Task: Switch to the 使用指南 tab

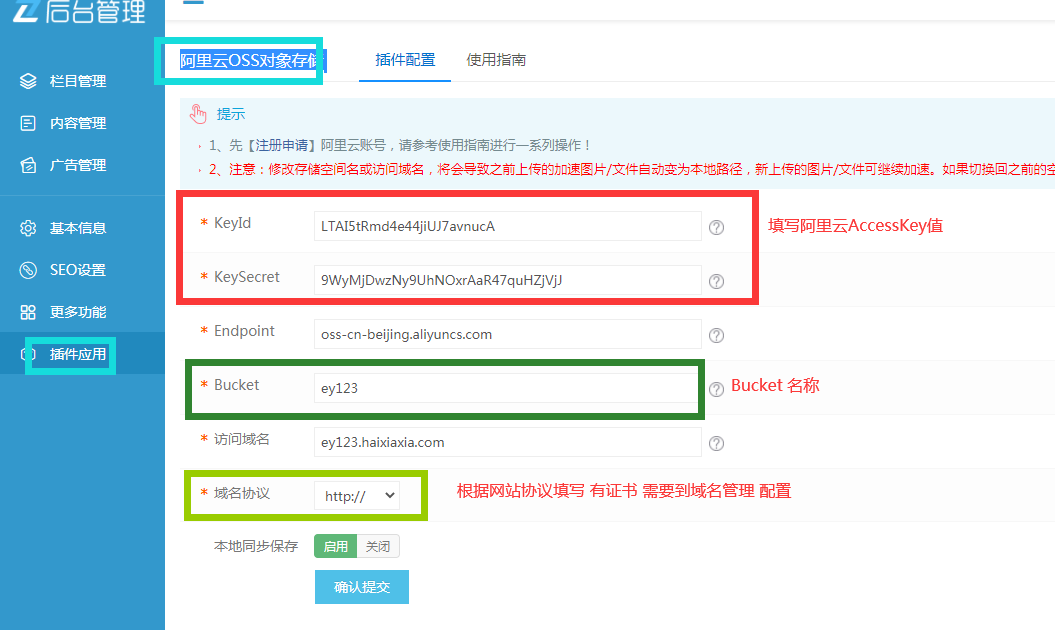Action: 496,60
